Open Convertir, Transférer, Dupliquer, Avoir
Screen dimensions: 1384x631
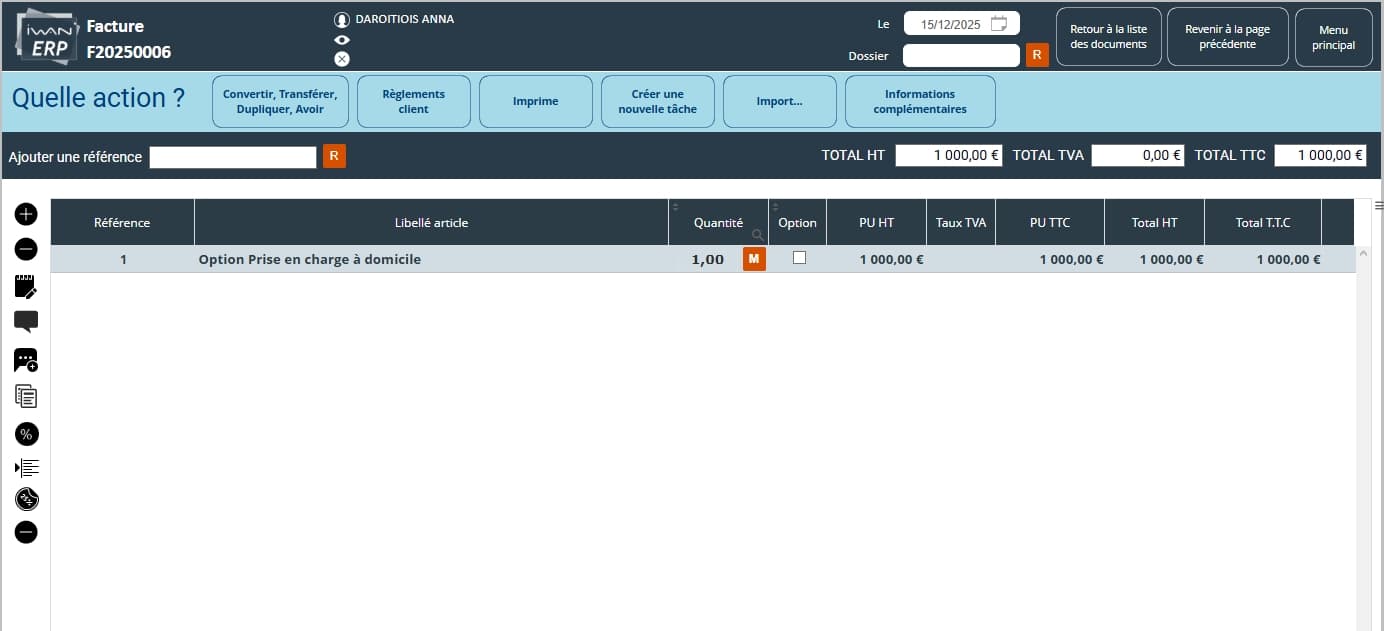click(280, 102)
